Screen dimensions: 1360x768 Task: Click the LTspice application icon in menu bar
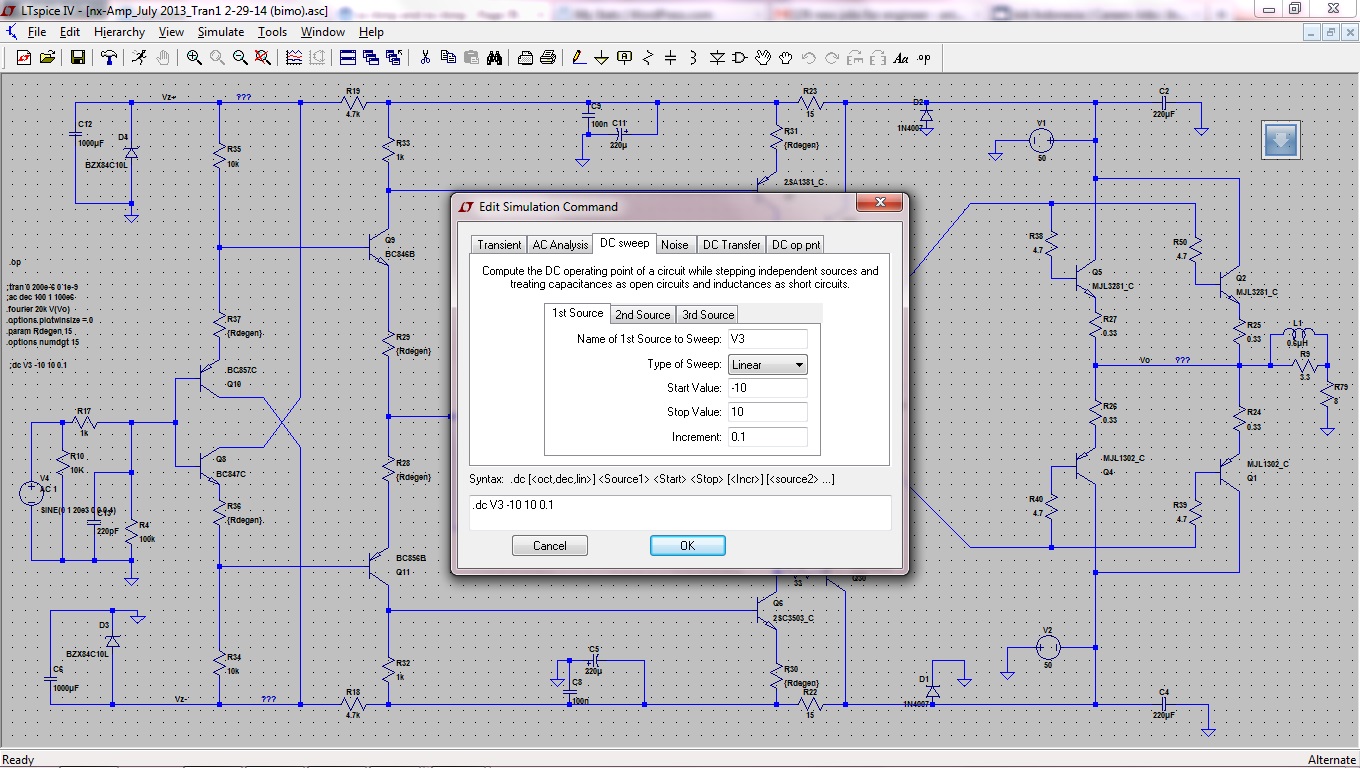coord(11,32)
